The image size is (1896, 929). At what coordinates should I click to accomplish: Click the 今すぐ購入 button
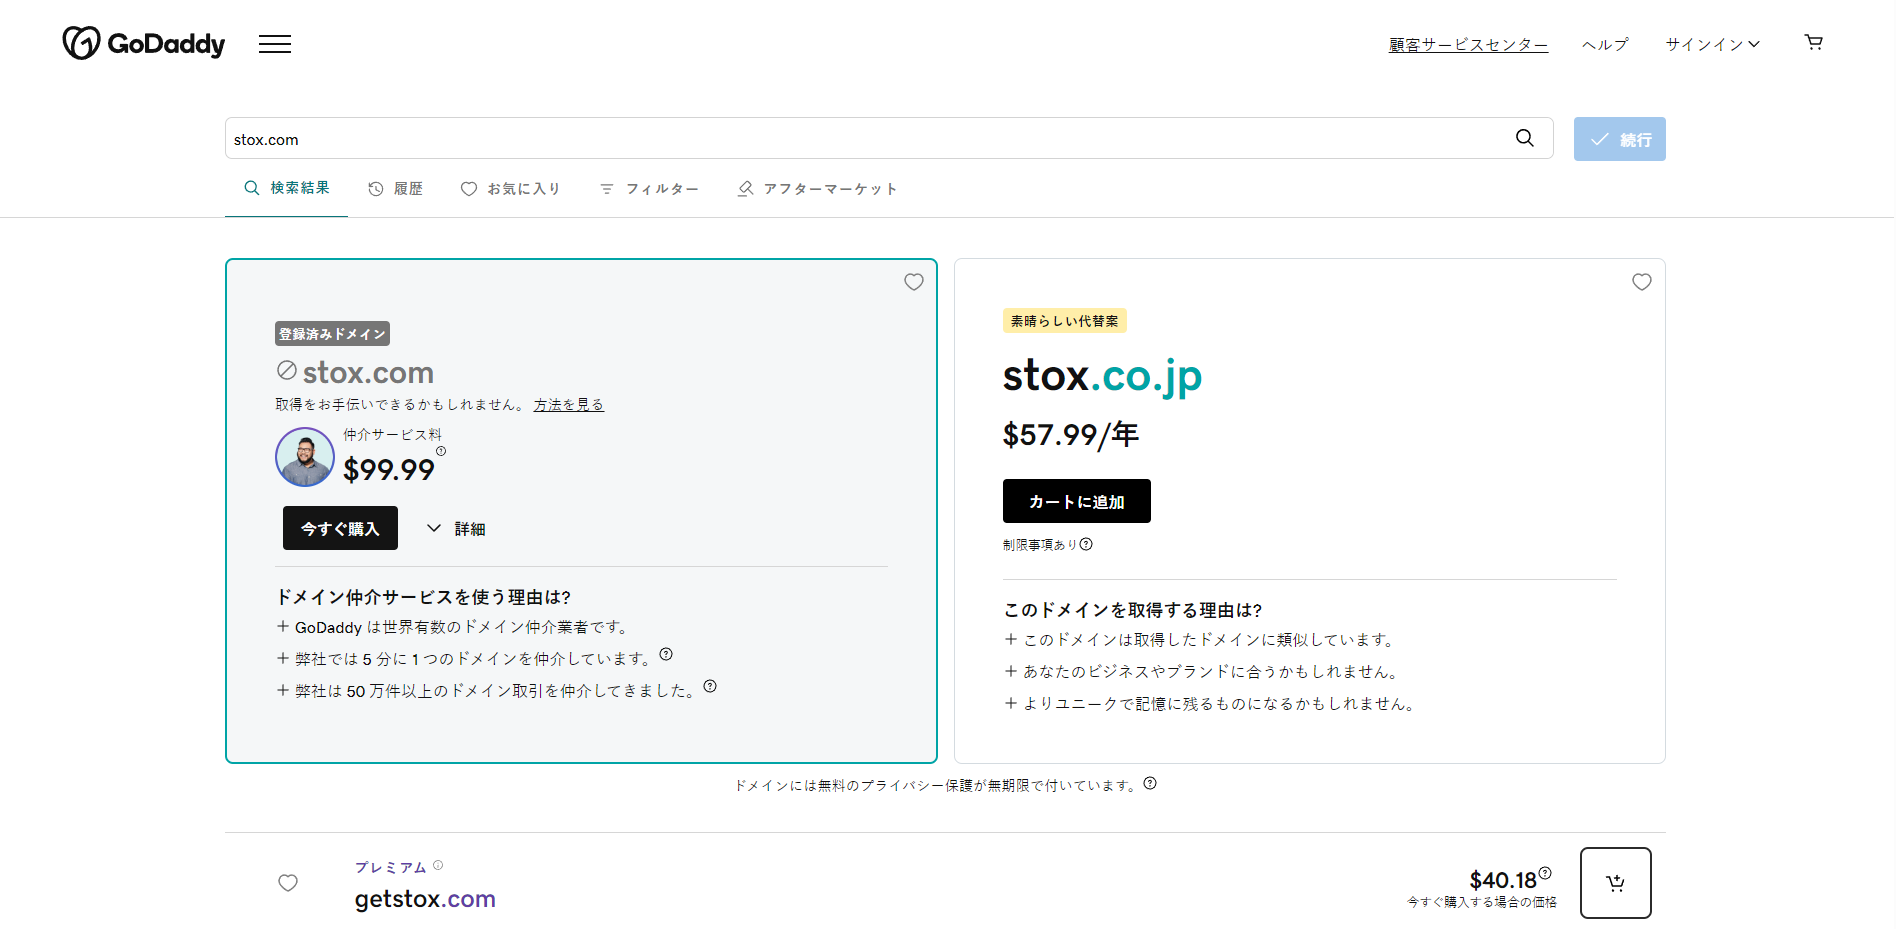(340, 528)
